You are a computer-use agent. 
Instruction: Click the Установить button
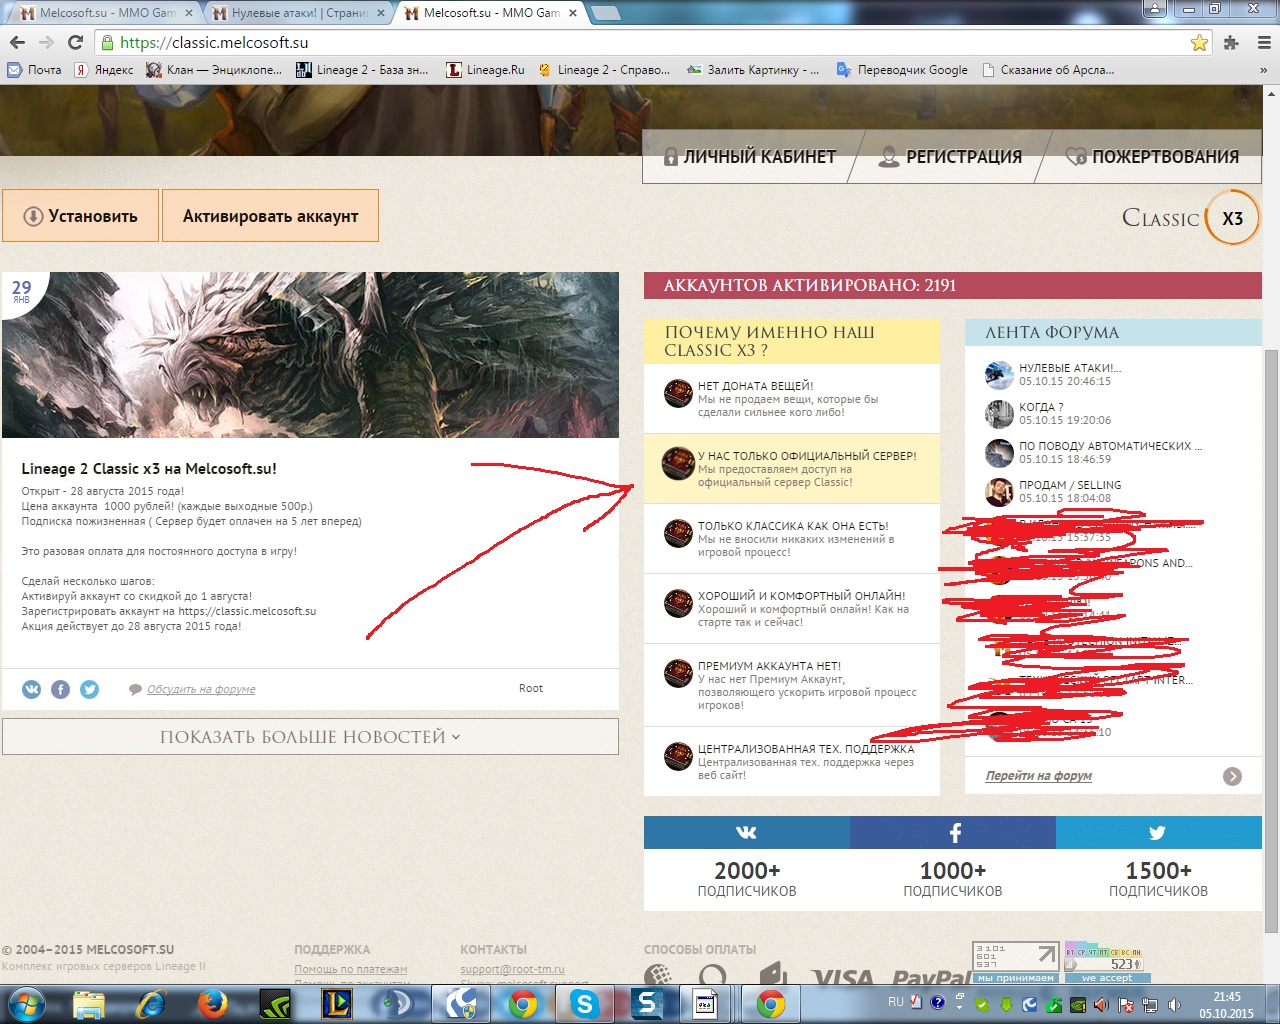(81, 216)
